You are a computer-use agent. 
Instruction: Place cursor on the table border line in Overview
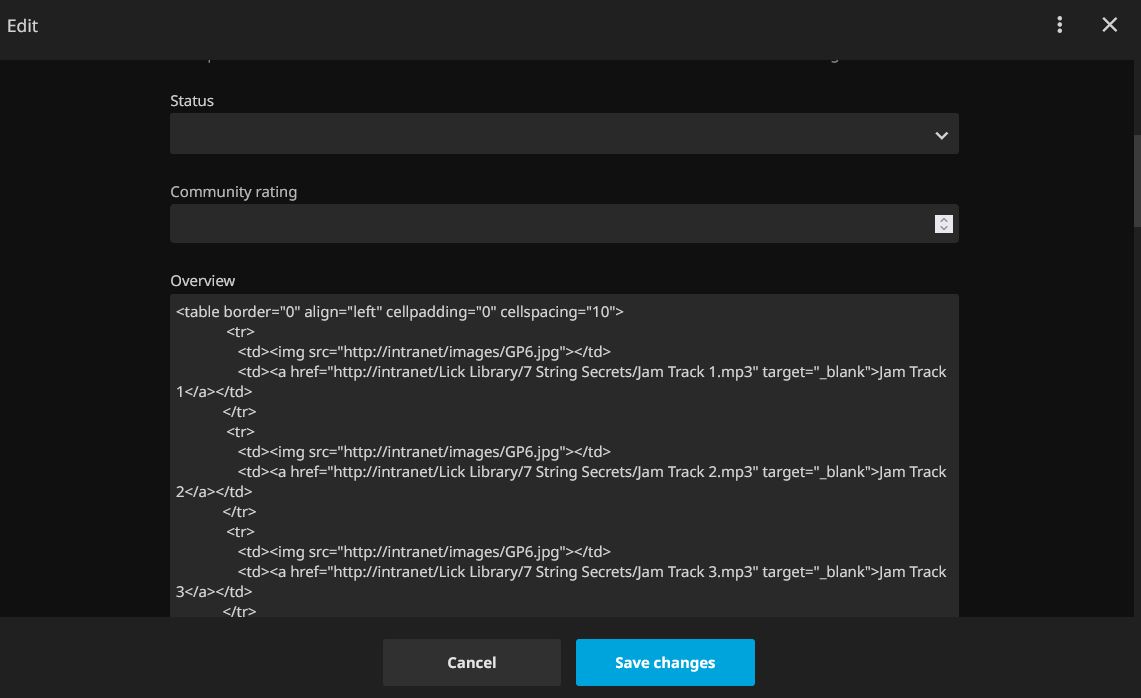pos(262,312)
